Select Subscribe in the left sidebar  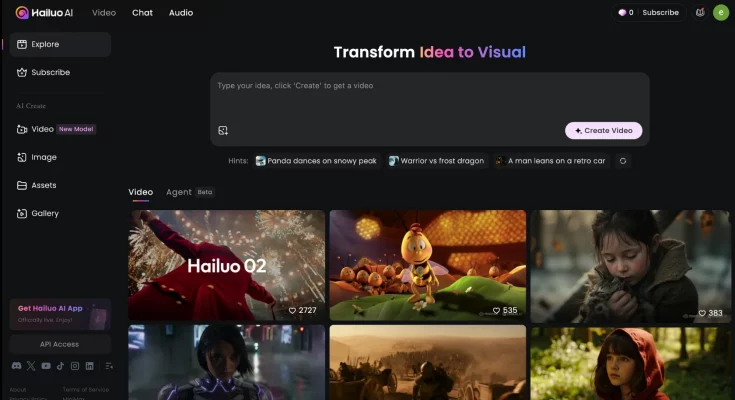click(60, 72)
